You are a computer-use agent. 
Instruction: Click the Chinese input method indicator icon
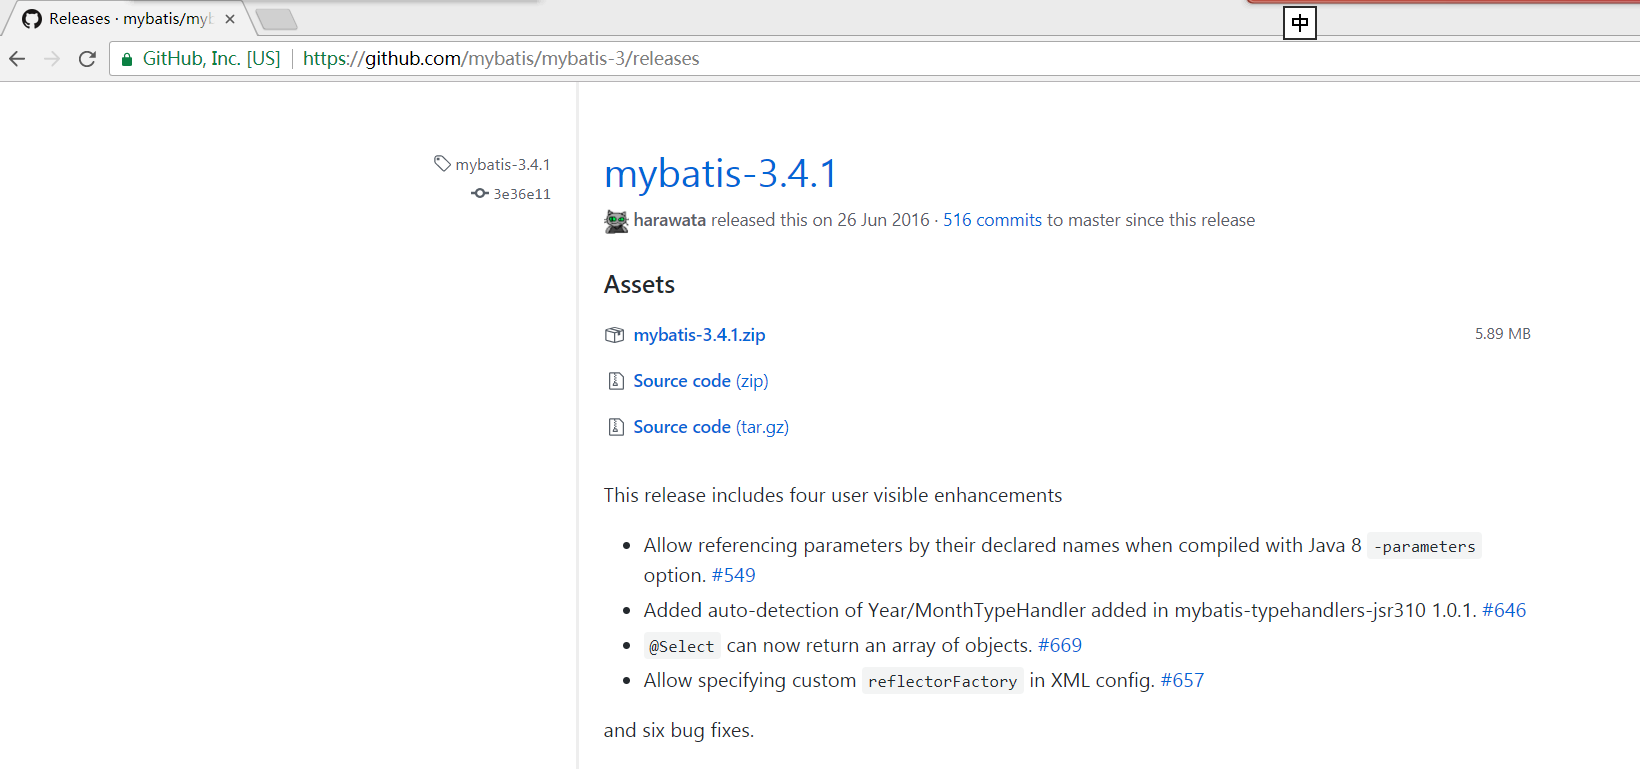tap(1300, 23)
